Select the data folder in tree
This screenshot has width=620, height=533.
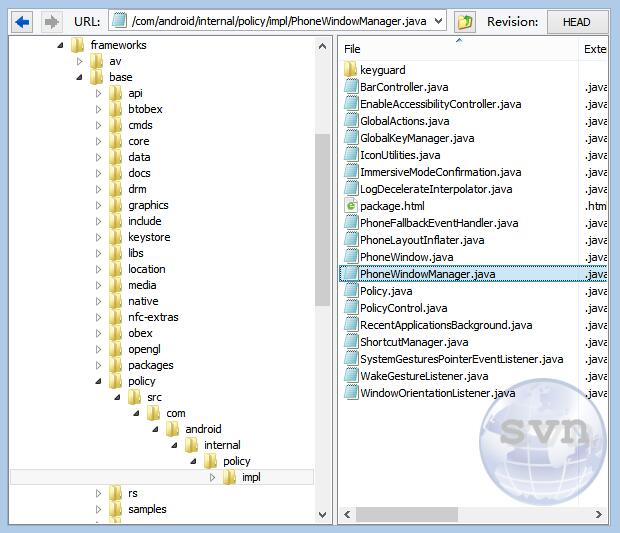pyautogui.click(x=139, y=157)
